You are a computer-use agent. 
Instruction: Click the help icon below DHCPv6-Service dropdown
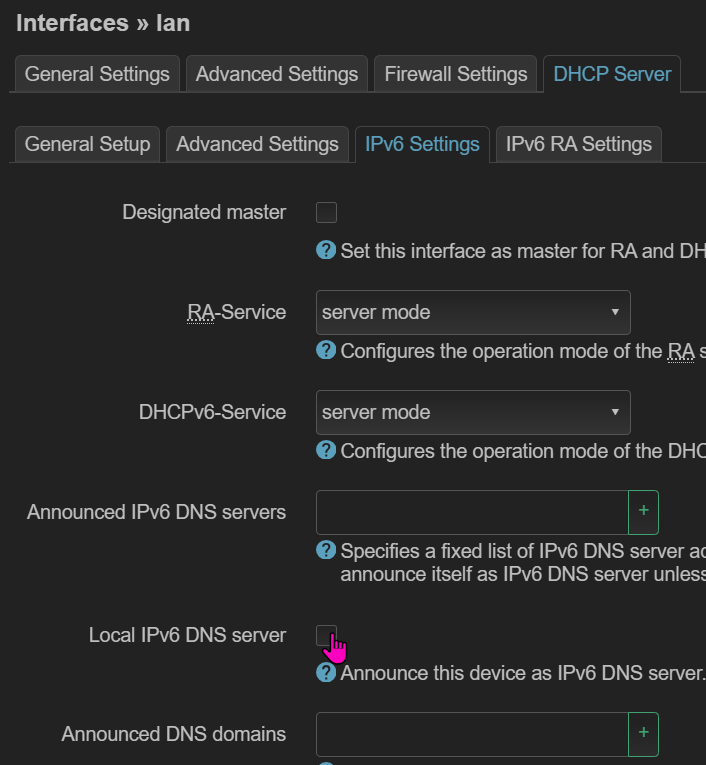pyautogui.click(x=326, y=450)
